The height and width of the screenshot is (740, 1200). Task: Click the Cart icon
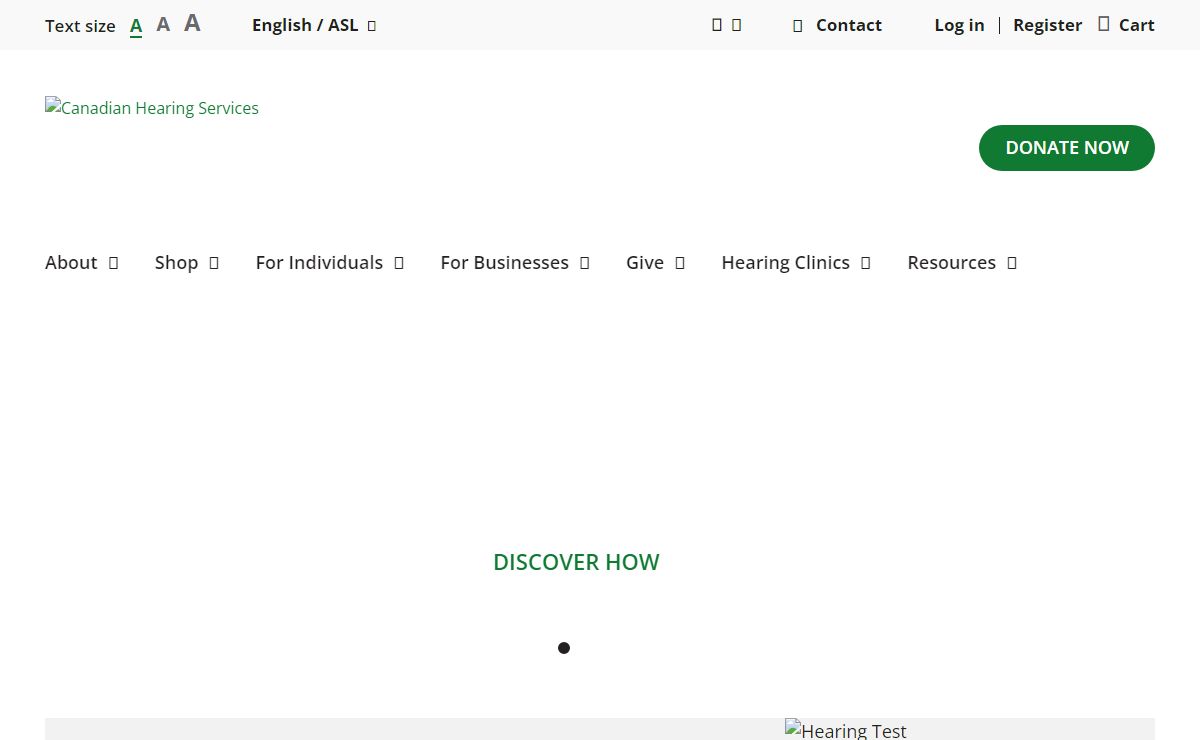coord(1104,24)
